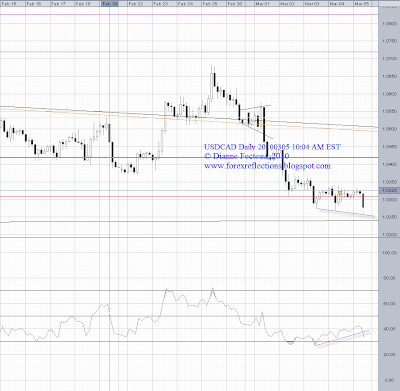This screenshot has height=391, width=400.
Task: Click the 0.00 indicator scale label
Action: pos(390,380)
